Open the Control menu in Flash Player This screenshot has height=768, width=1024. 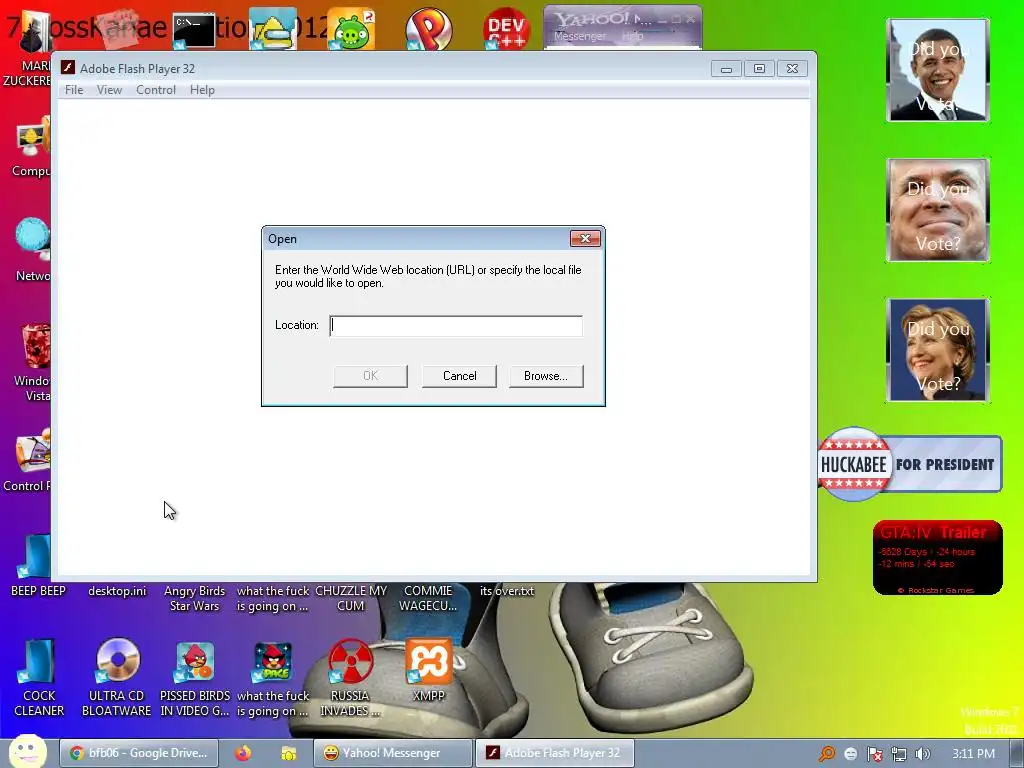155,89
